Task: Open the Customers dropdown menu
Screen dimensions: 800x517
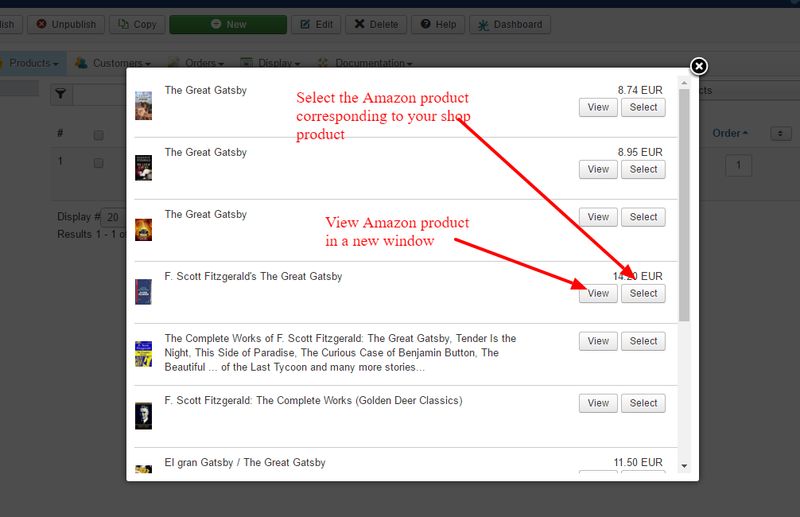Action: pyautogui.click(x=113, y=63)
